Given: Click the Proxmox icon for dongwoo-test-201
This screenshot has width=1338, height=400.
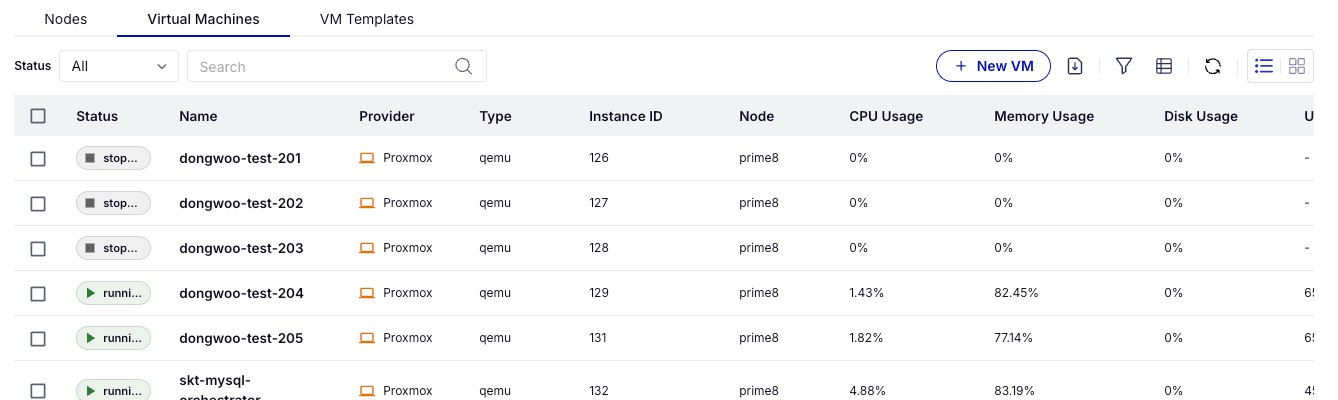Looking at the screenshot, I should tap(367, 158).
